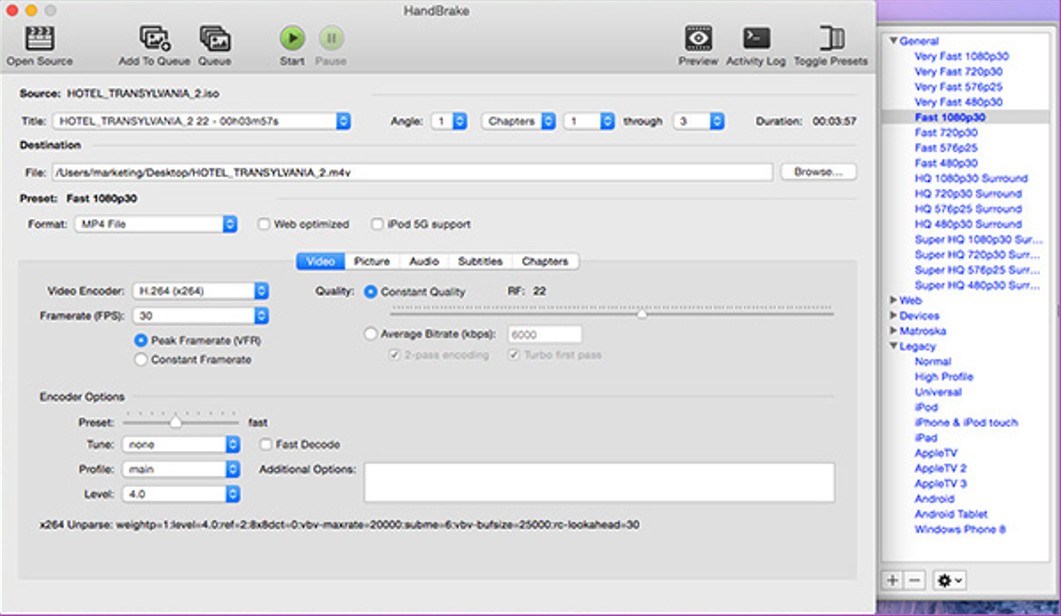
Task: Select Average Bitrate (kbps) radio button
Action: [x=370, y=334]
